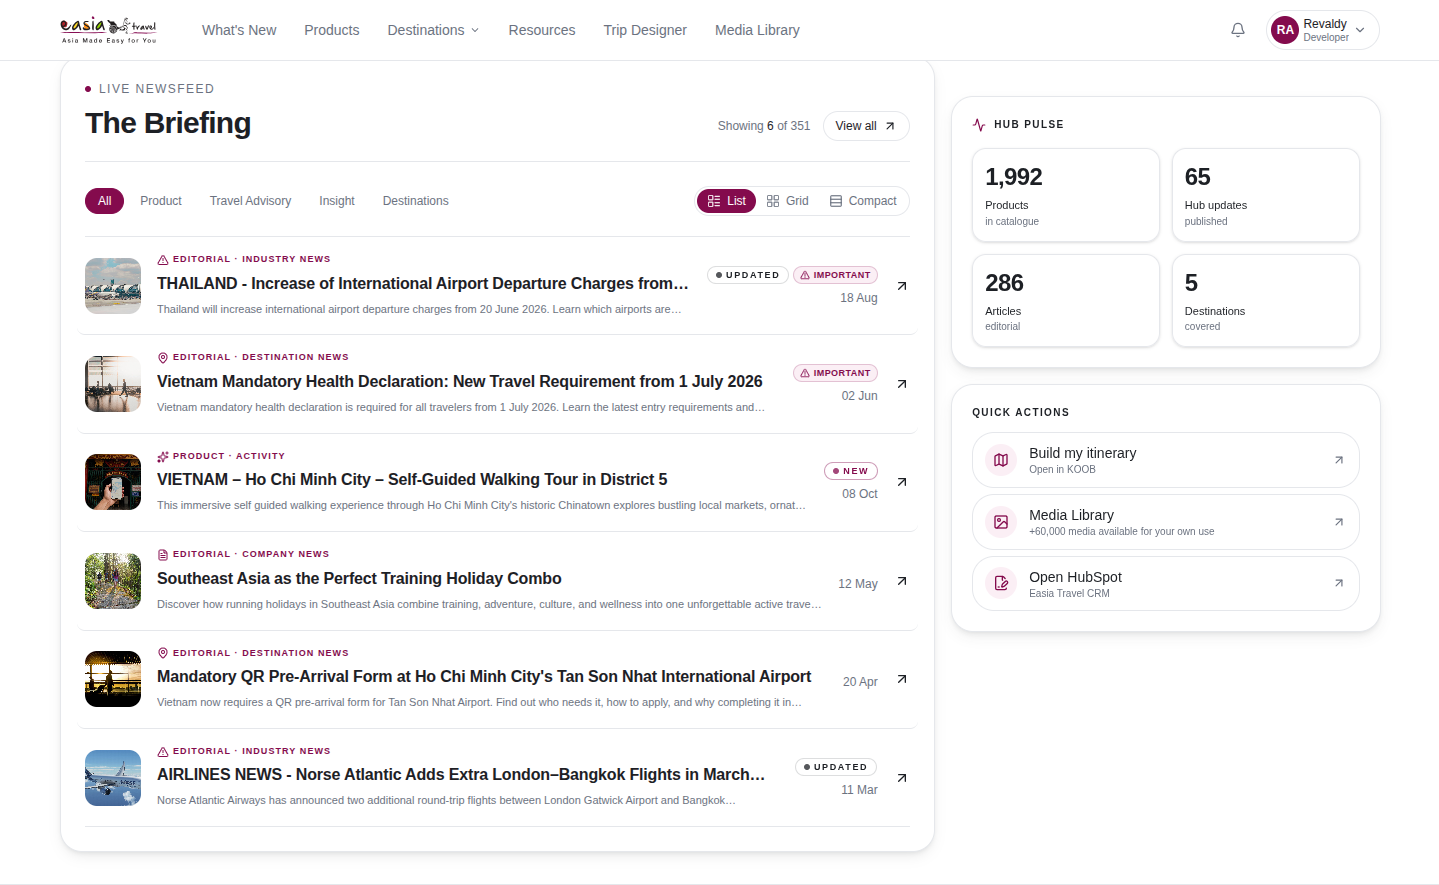Filter newsfeed by Product
Viewport: 1439px width, 885px height.
[x=161, y=201]
